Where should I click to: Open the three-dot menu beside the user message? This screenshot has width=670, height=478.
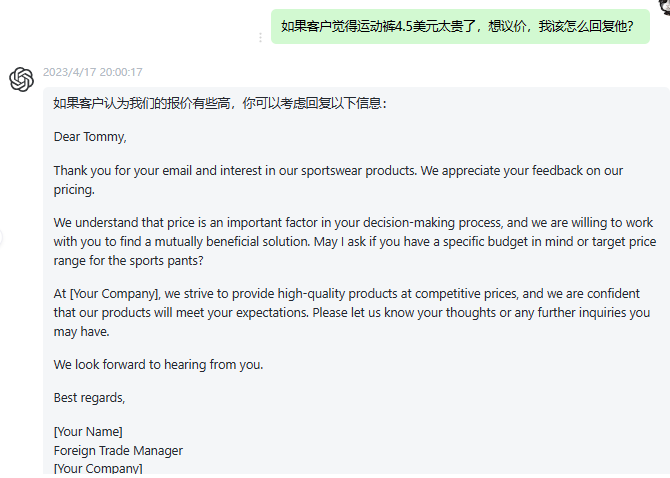pos(261,37)
